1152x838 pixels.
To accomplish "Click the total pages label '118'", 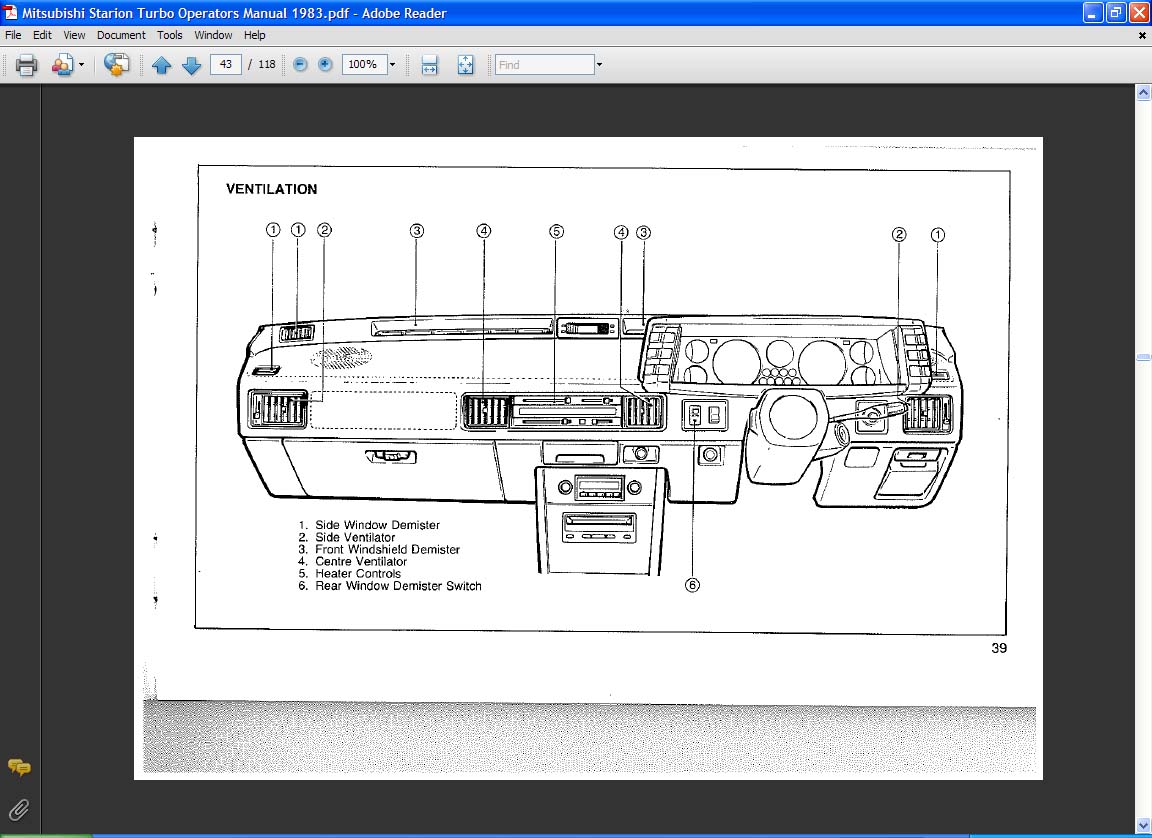I will (x=267, y=65).
